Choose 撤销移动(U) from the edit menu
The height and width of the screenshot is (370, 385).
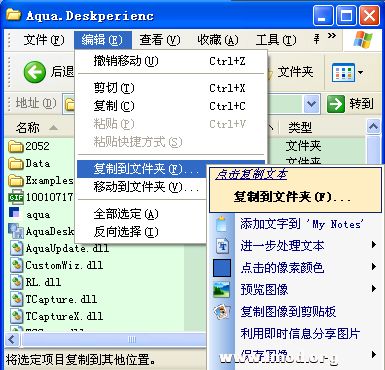click(170, 61)
